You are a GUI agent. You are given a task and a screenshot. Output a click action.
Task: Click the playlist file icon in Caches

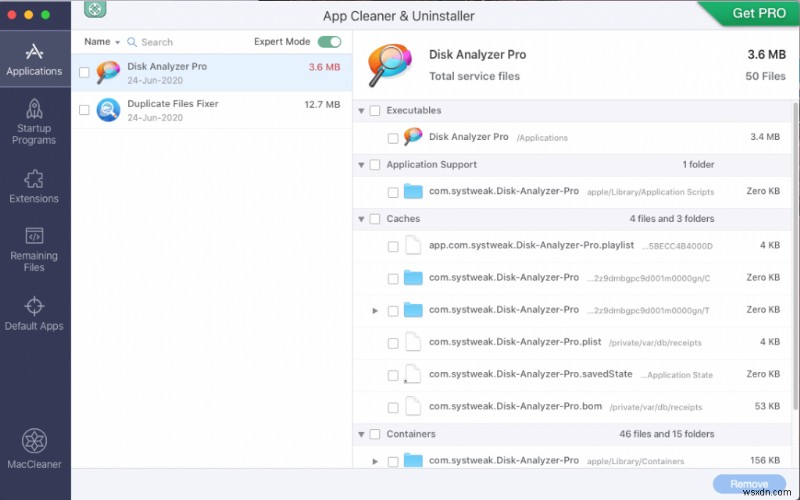coord(413,245)
